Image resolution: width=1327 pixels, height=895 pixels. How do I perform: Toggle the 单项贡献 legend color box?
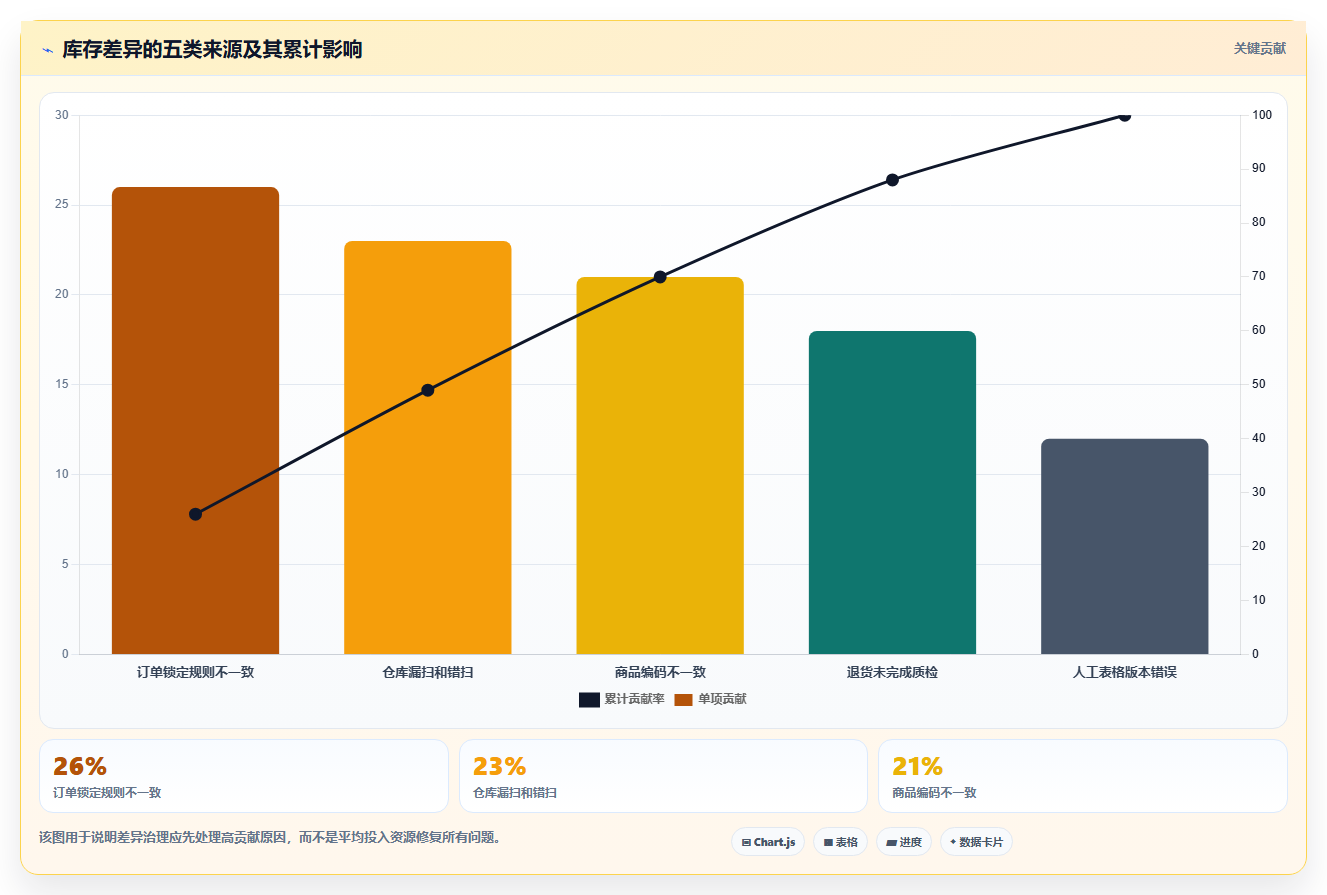pos(683,699)
